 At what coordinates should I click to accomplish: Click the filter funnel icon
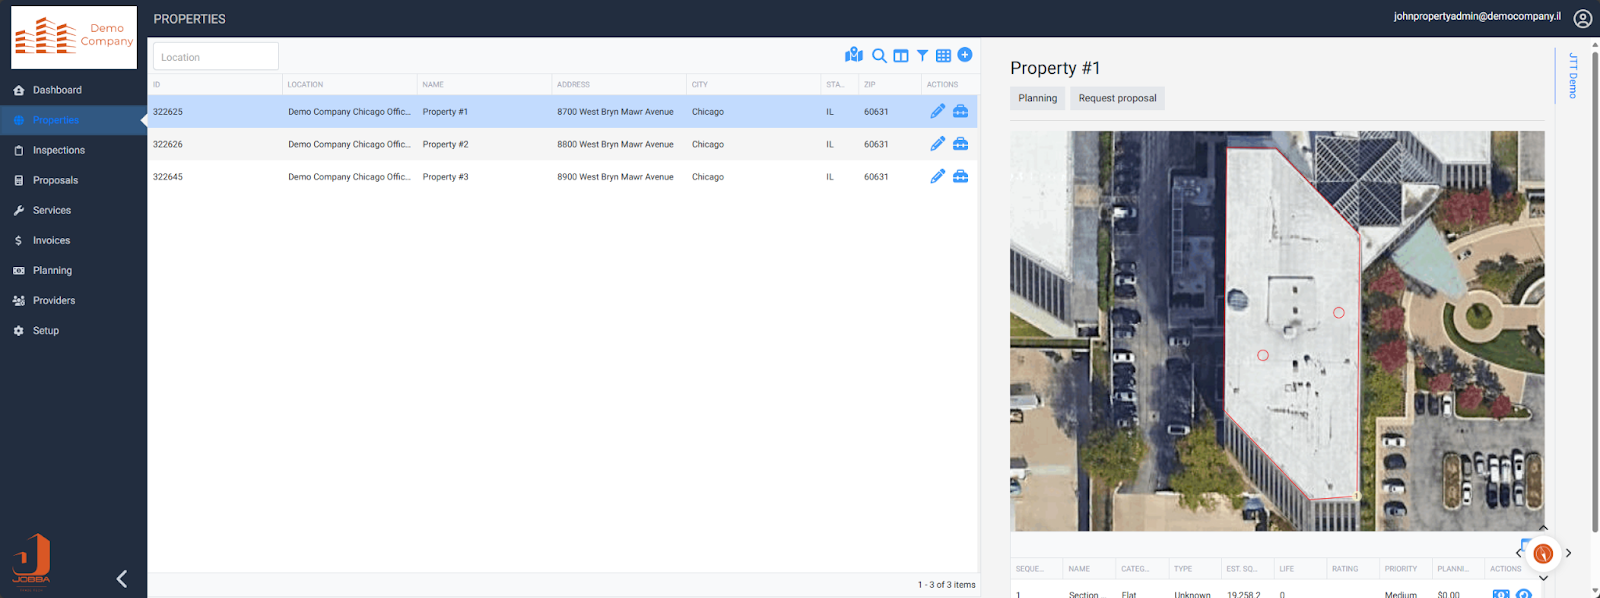pyautogui.click(x=922, y=56)
